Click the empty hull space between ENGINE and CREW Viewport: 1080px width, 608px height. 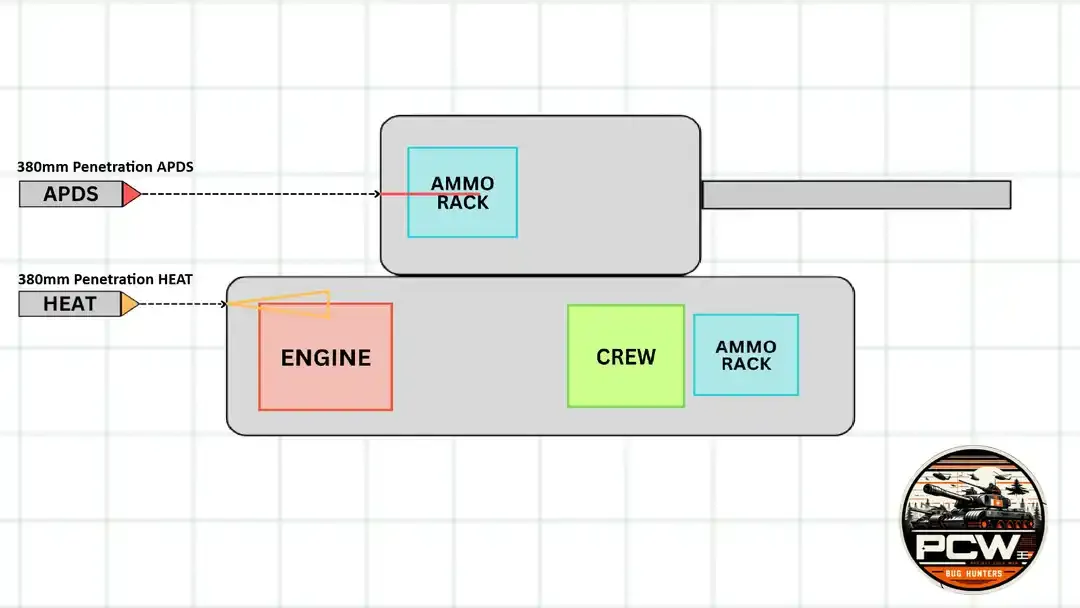tap(480, 356)
